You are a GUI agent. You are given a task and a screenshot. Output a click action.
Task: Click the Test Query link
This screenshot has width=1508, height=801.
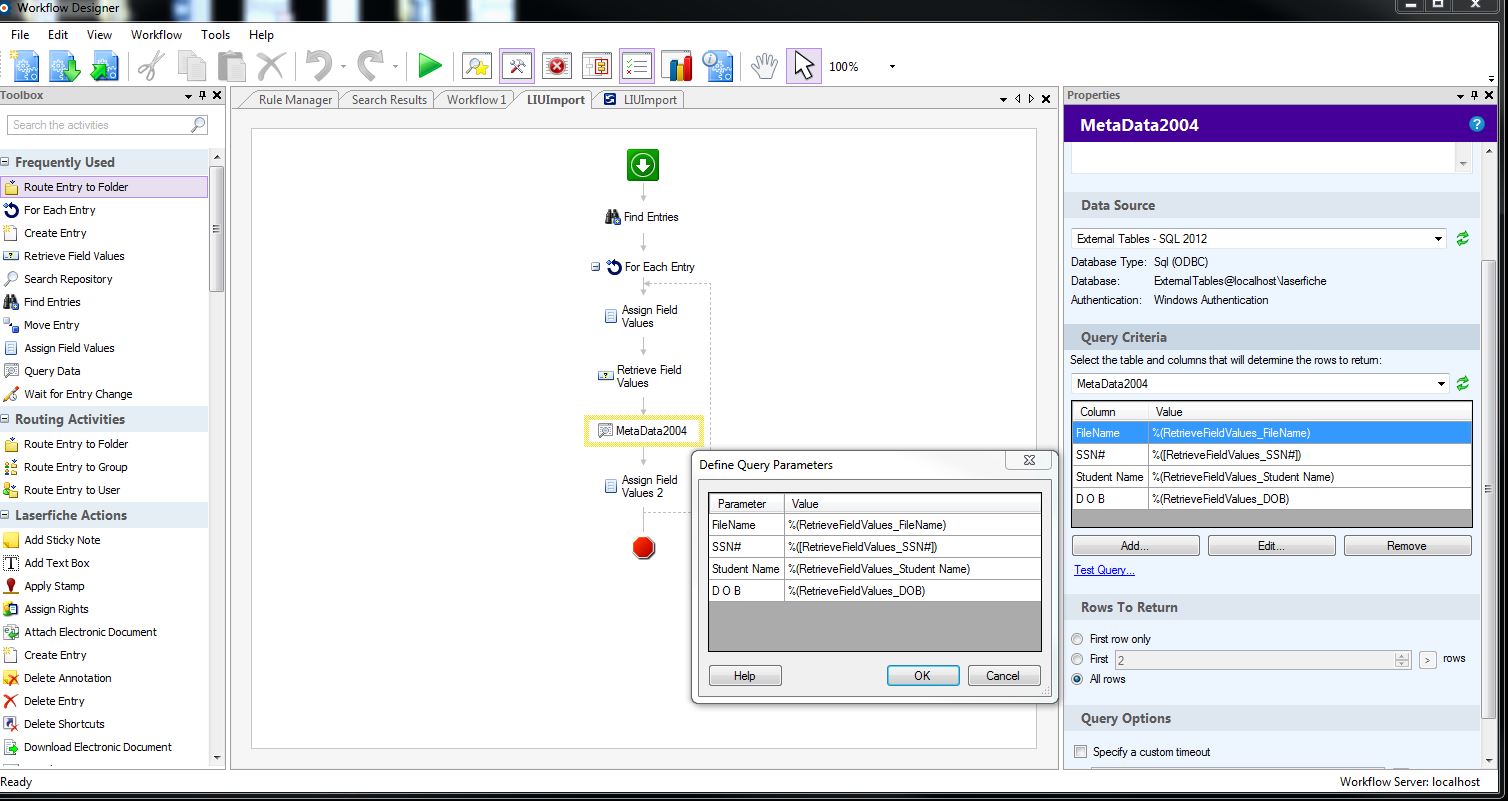pos(1104,570)
